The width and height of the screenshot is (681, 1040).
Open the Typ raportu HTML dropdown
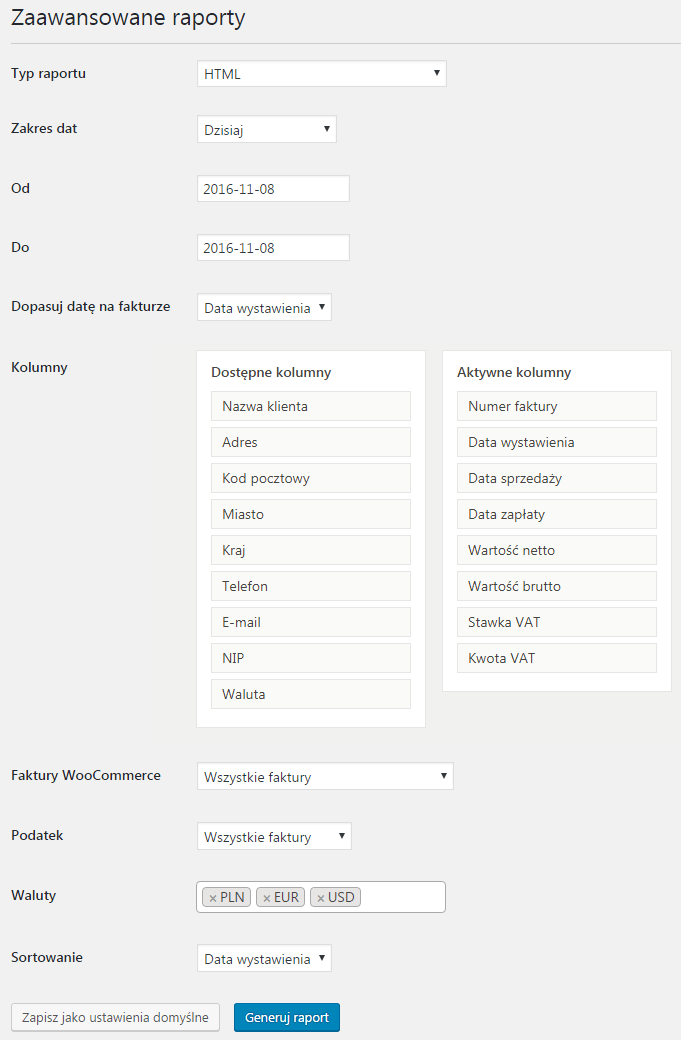click(x=322, y=74)
